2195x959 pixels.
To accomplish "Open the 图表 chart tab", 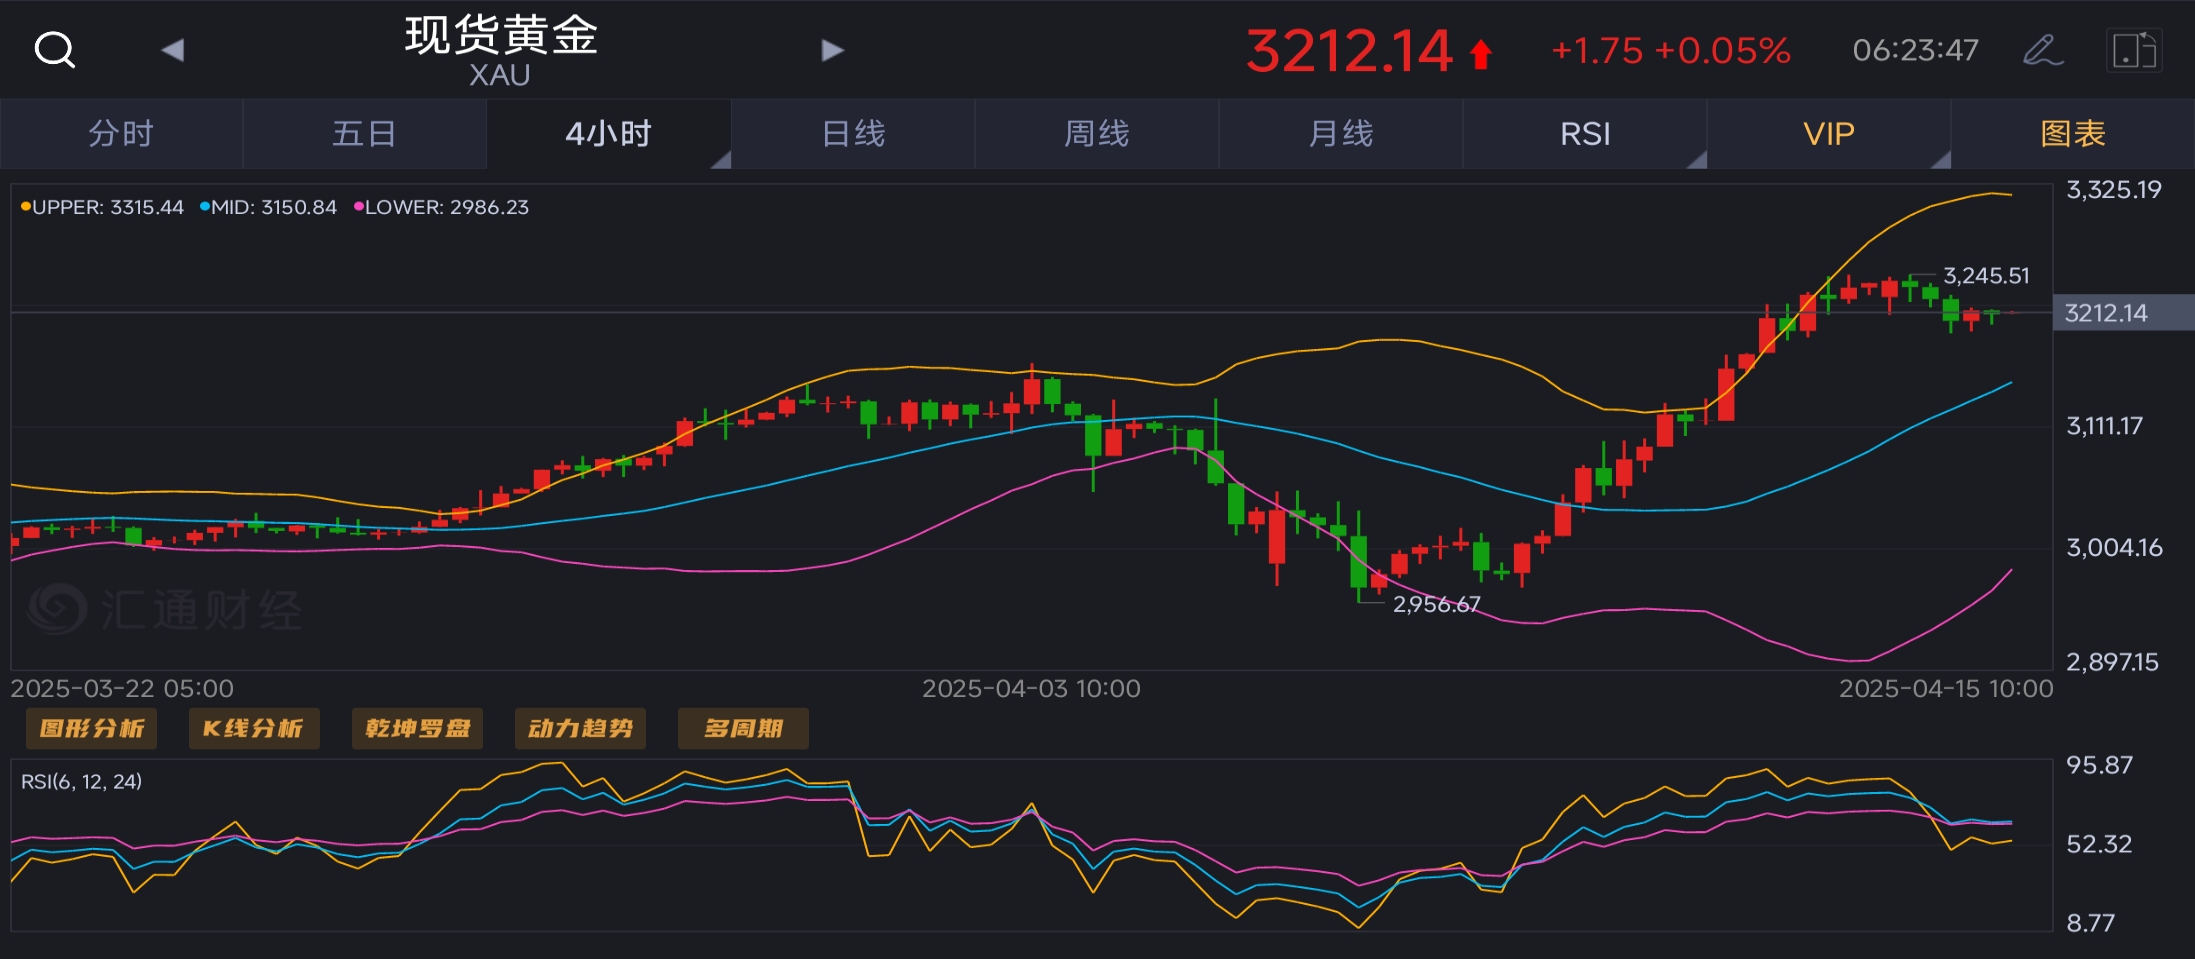I will 2073,134.
